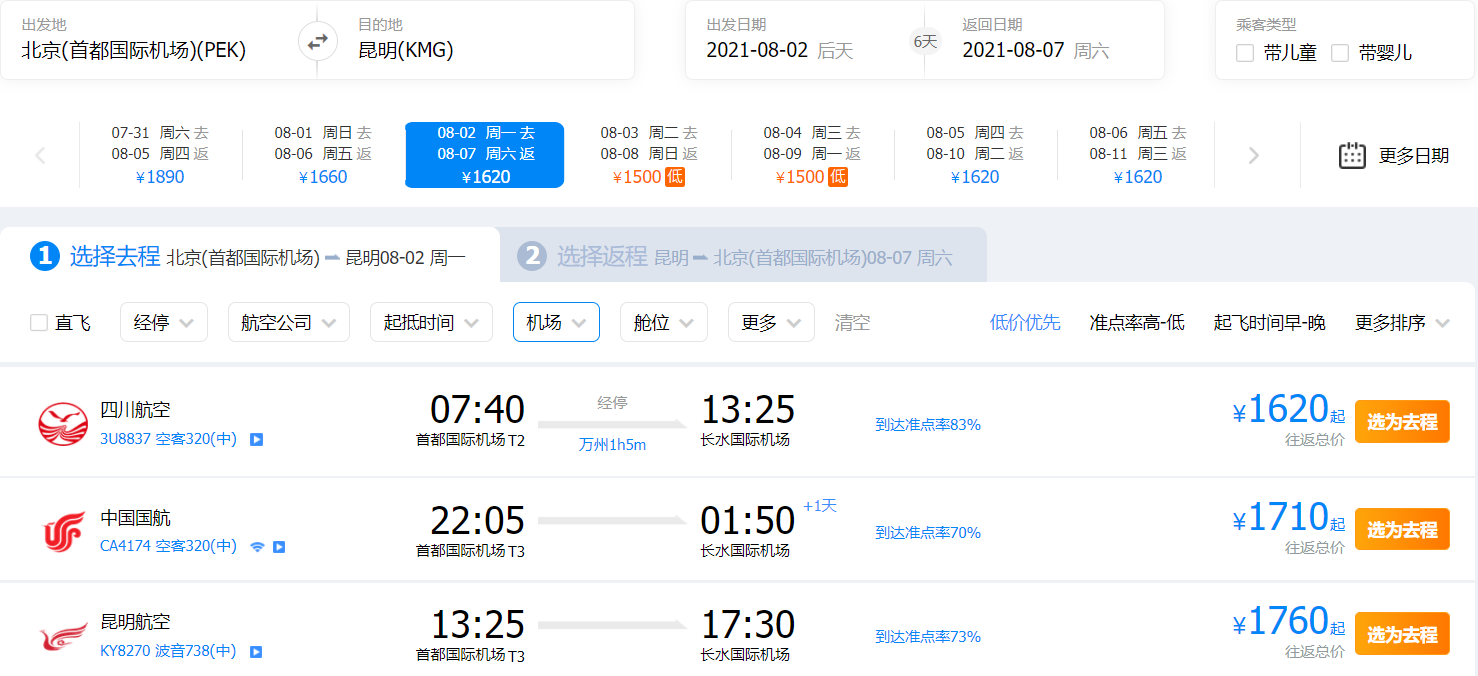Select 08-05 date option ¥1620
1478x676 pixels.
[x=975, y=155]
